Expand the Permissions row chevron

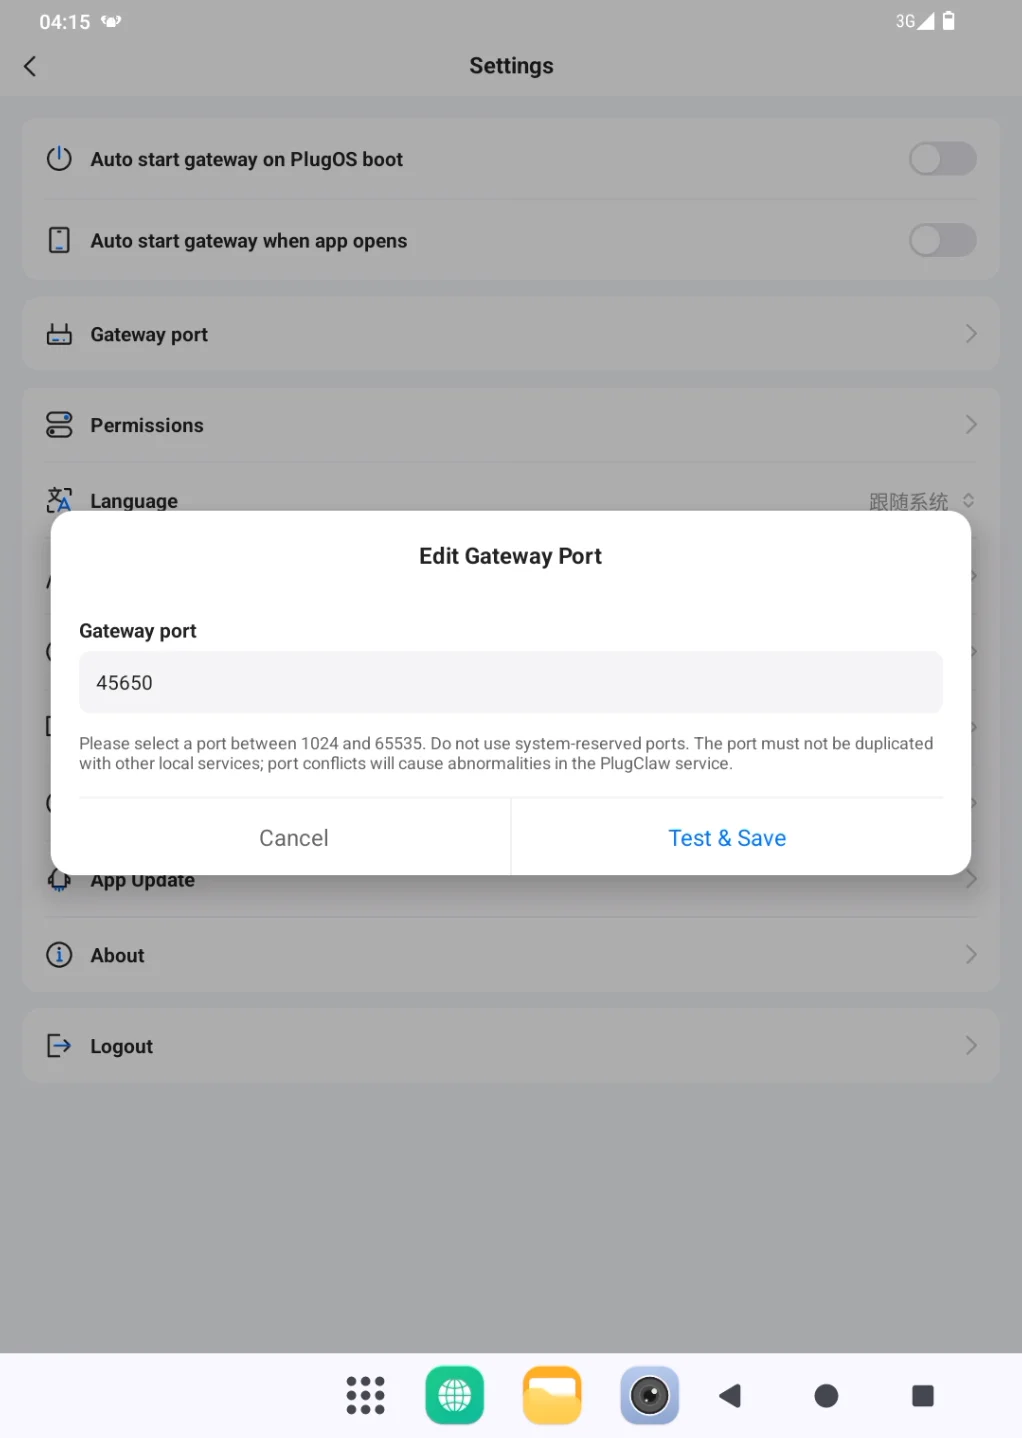pyautogui.click(x=971, y=425)
